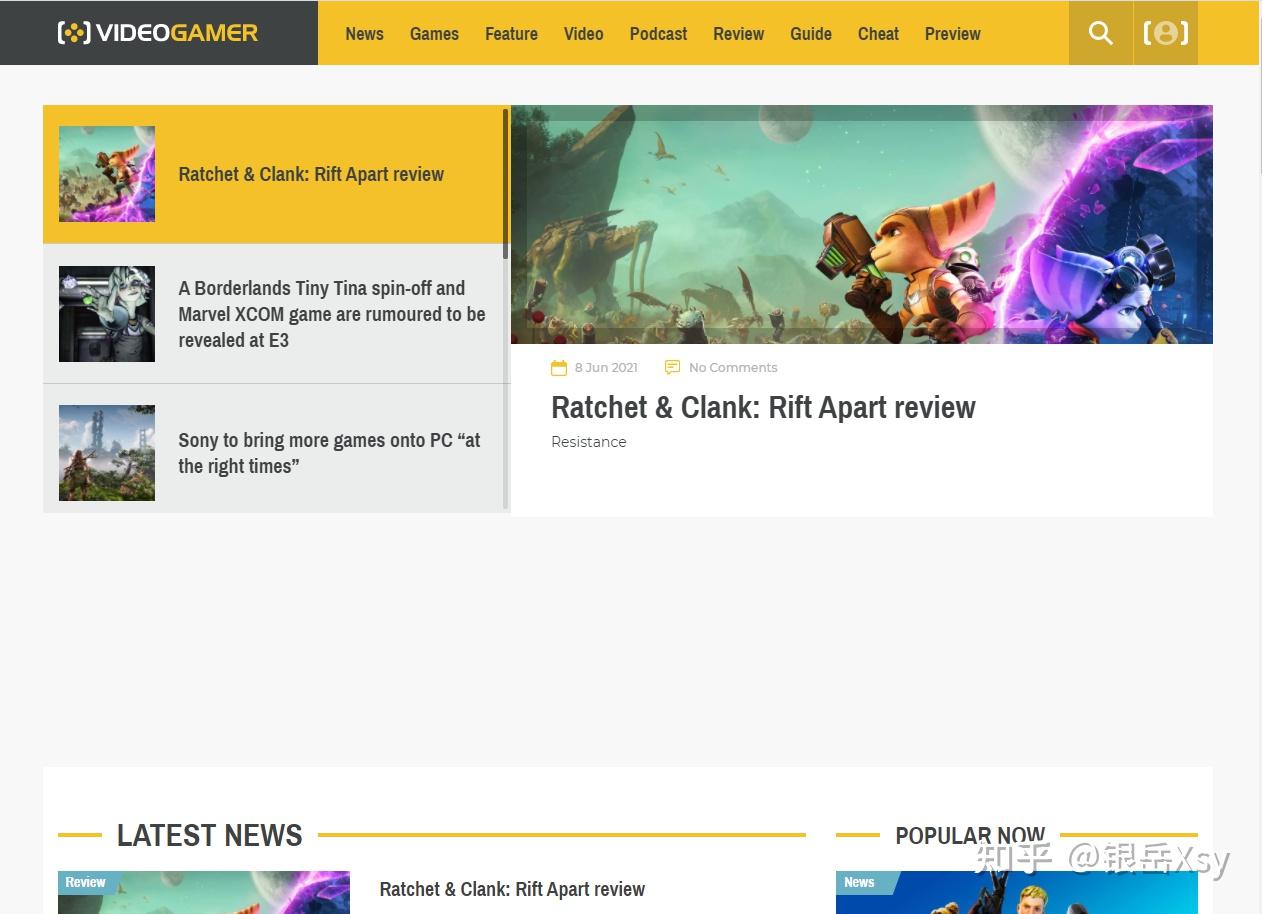Open Ratchet & Clank review under Latest News
Screen dimensions: 1262x914
point(512,889)
